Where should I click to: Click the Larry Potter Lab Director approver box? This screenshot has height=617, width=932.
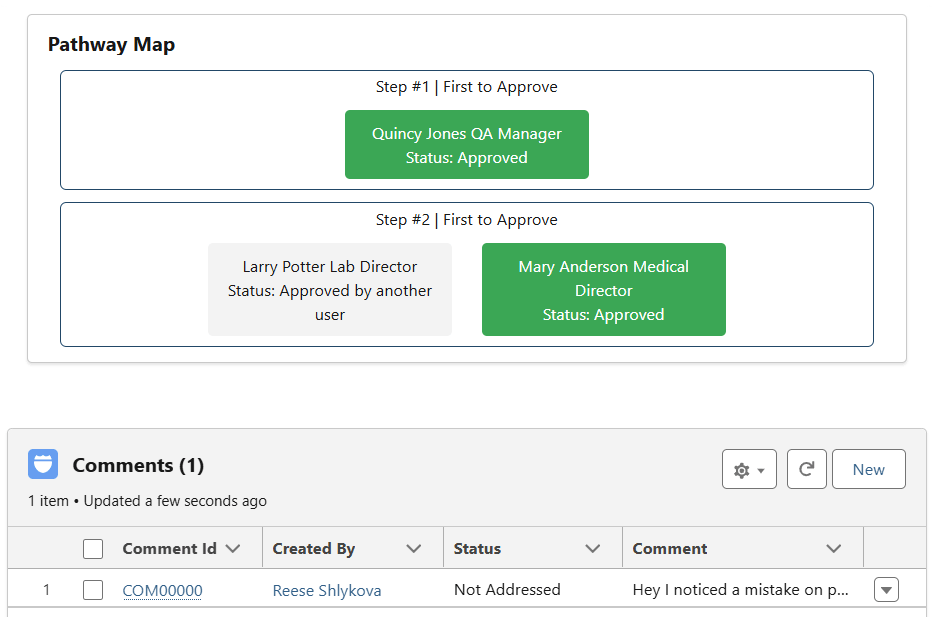330,289
